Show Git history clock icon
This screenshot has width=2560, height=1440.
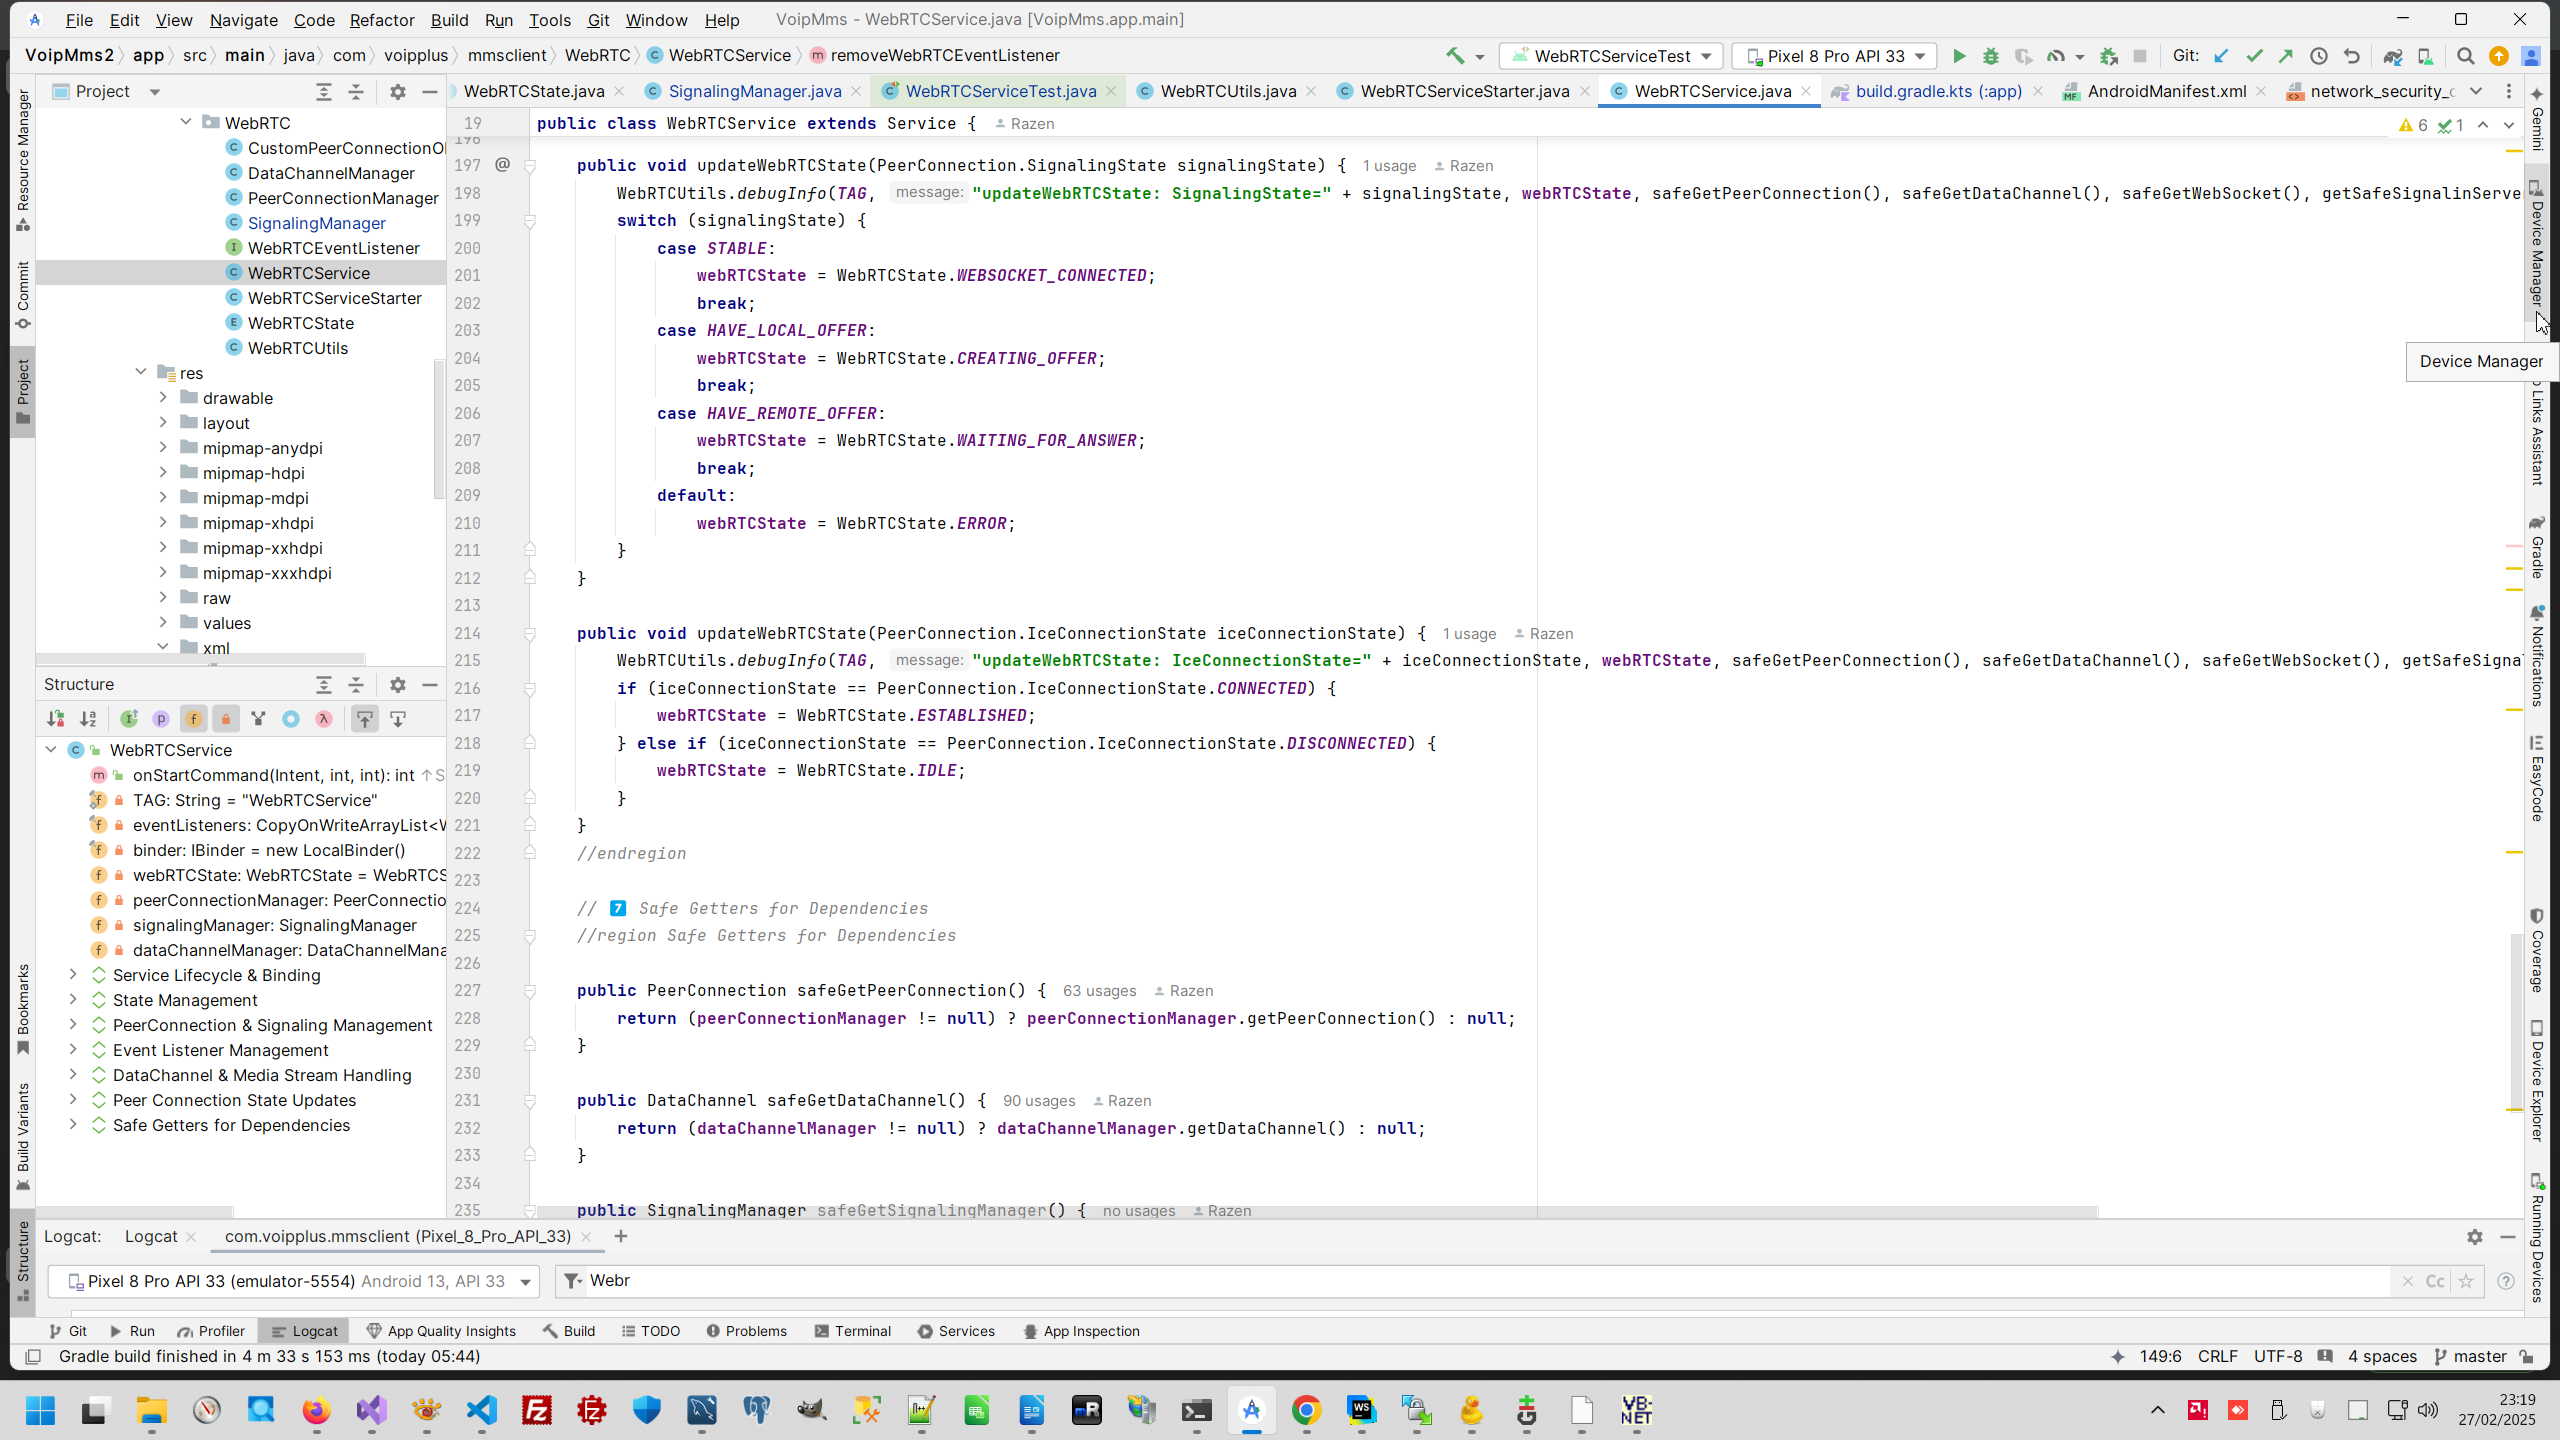click(x=2319, y=56)
